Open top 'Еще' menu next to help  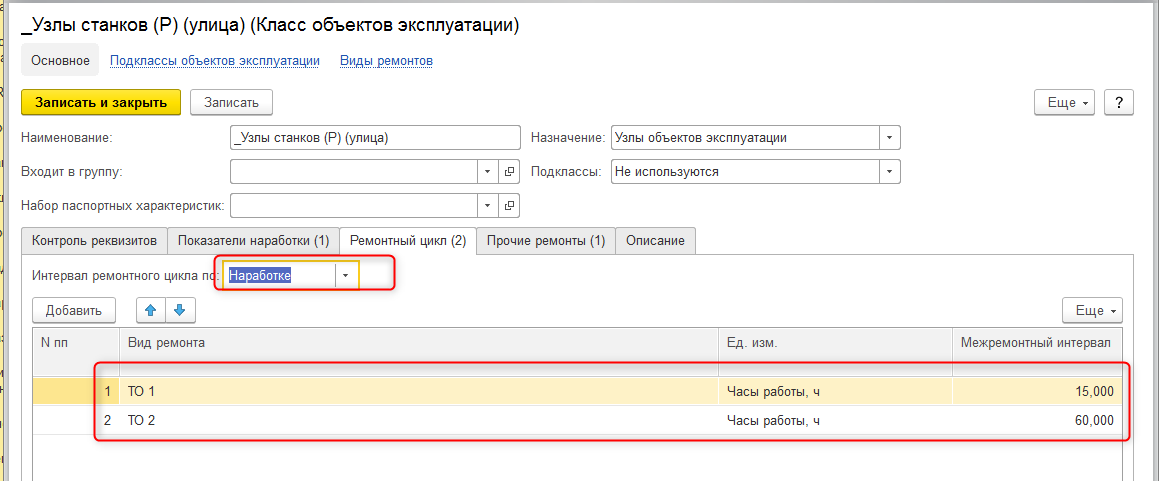pos(1065,102)
